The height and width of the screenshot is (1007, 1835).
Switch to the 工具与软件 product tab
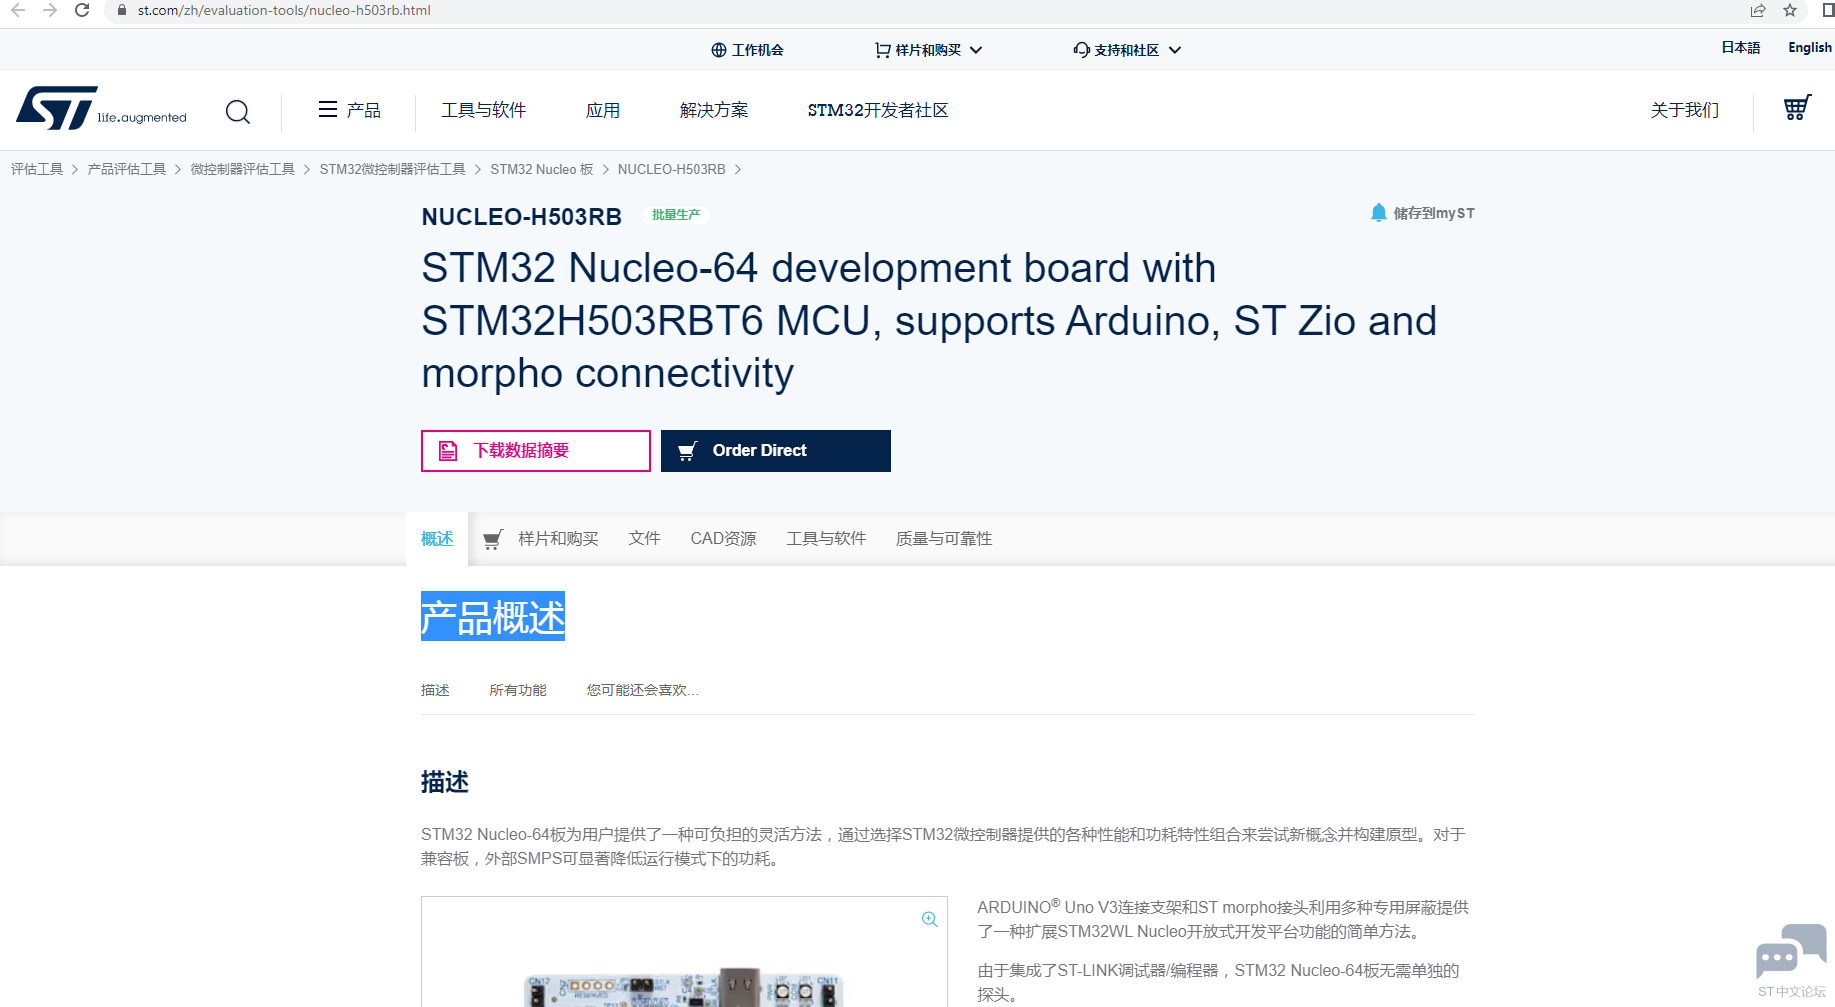tap(826, 539)
